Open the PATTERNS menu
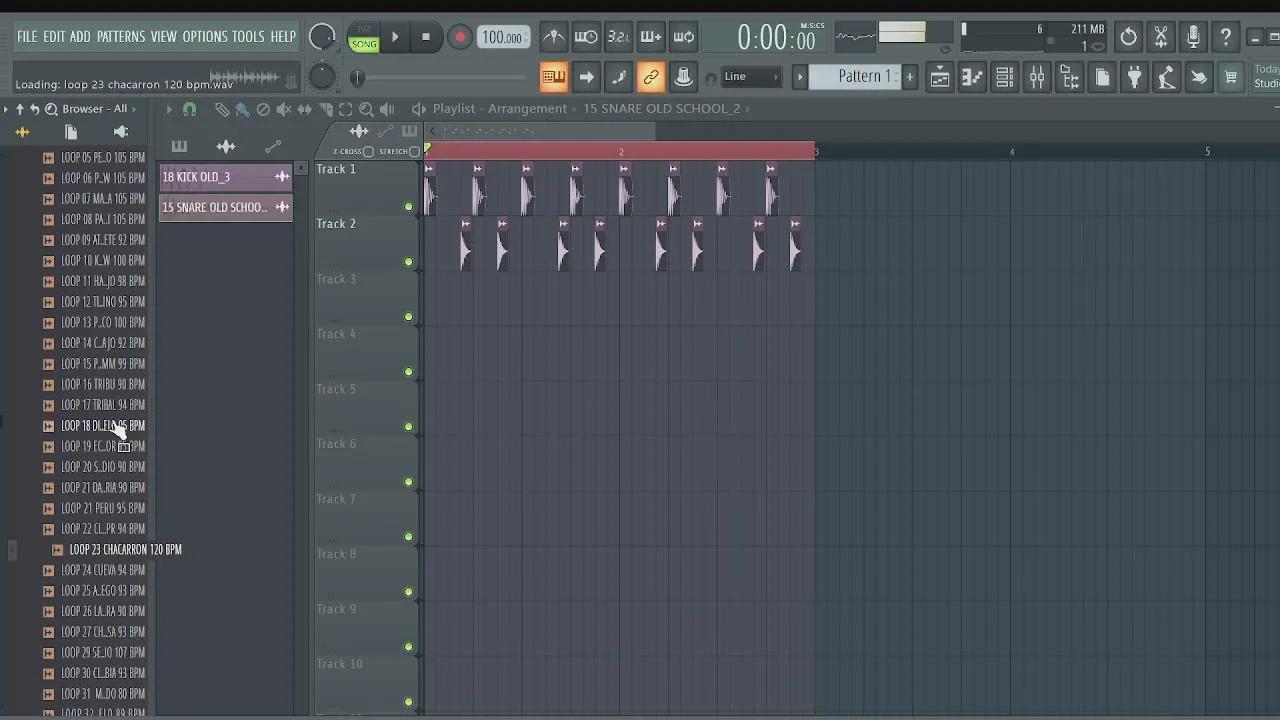Image resolution: width=1280 pixels, height=720 pixels. click(x=120, y=37)
